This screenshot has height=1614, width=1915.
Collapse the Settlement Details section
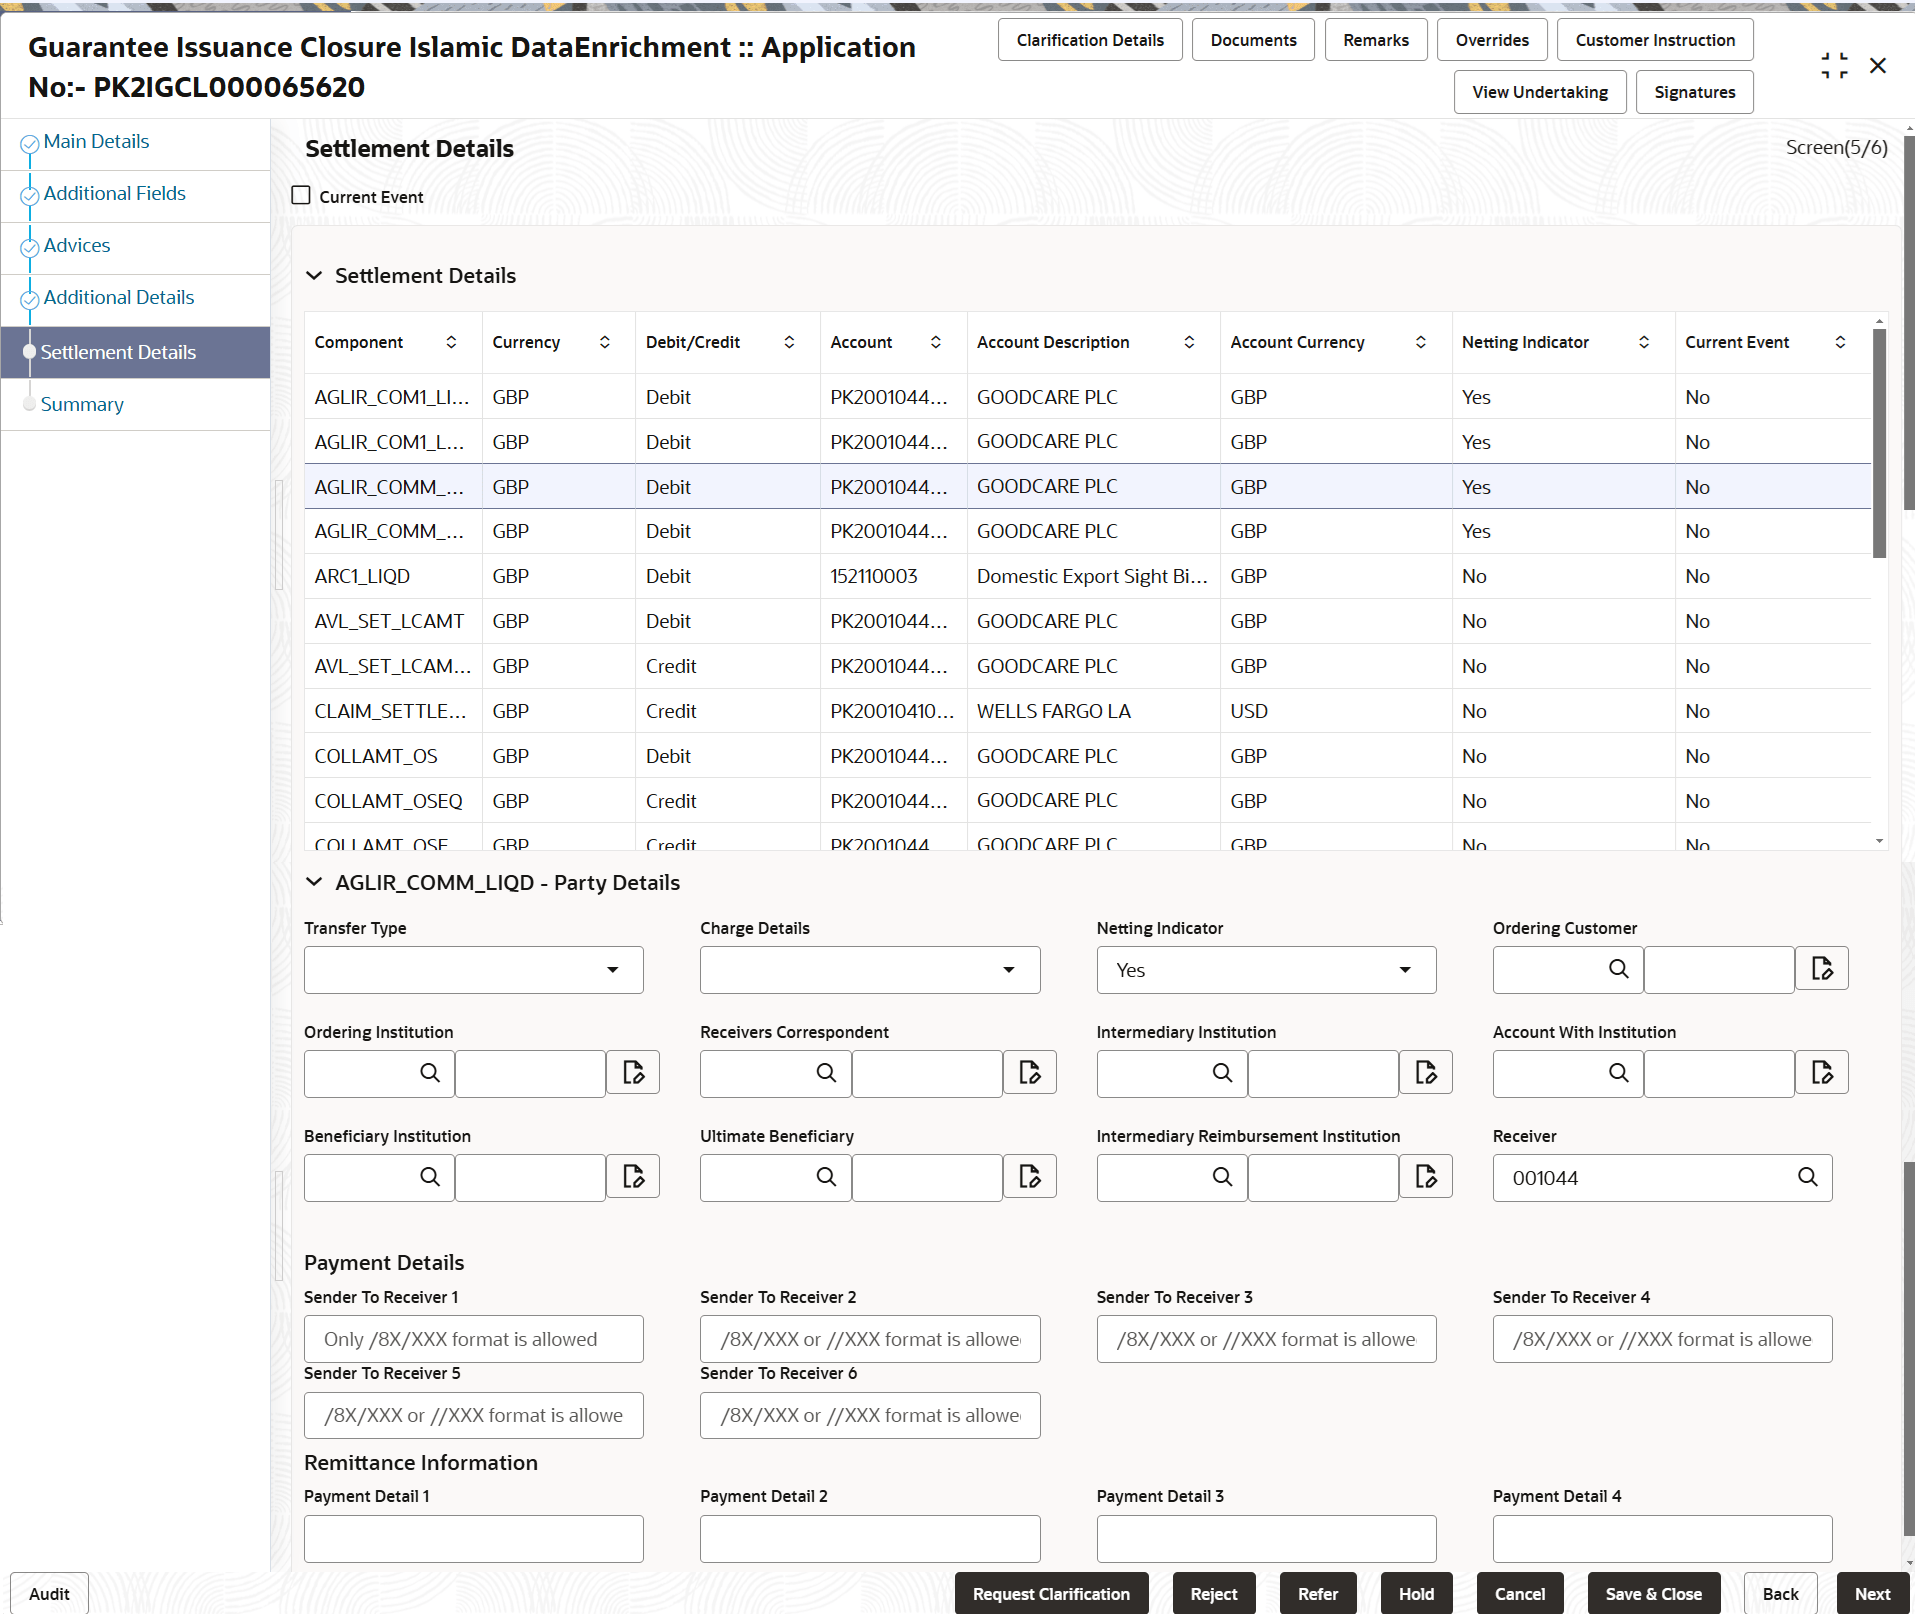pos(314,276)
